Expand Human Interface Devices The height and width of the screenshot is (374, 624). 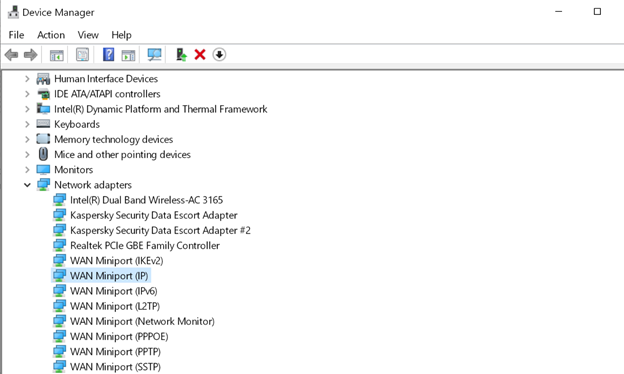(x=27, y=79)
